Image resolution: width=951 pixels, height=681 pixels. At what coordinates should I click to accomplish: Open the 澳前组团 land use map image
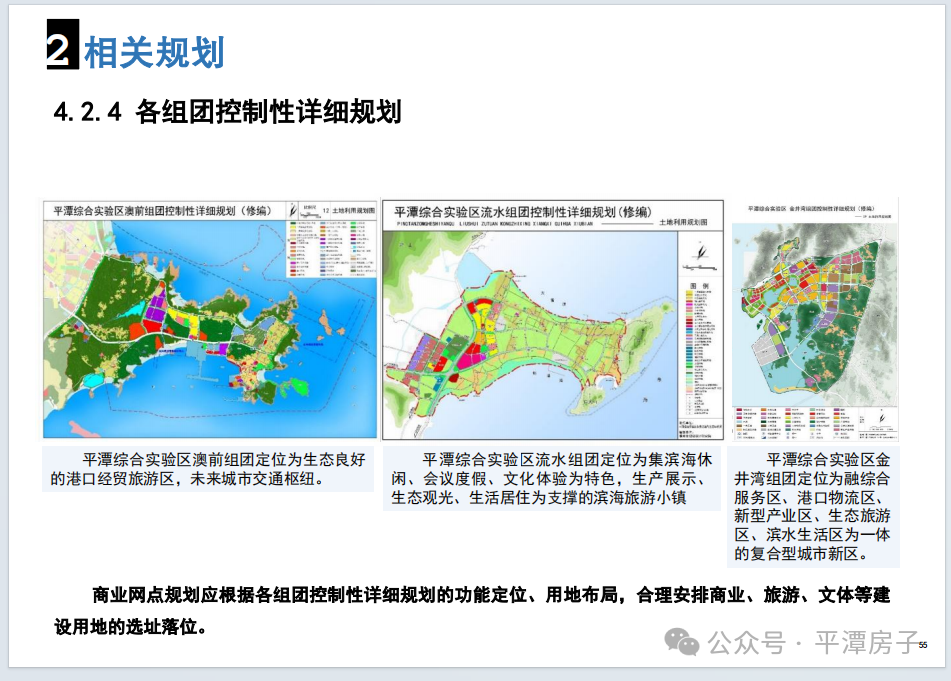pyautogui.click(x=210, y=319)
